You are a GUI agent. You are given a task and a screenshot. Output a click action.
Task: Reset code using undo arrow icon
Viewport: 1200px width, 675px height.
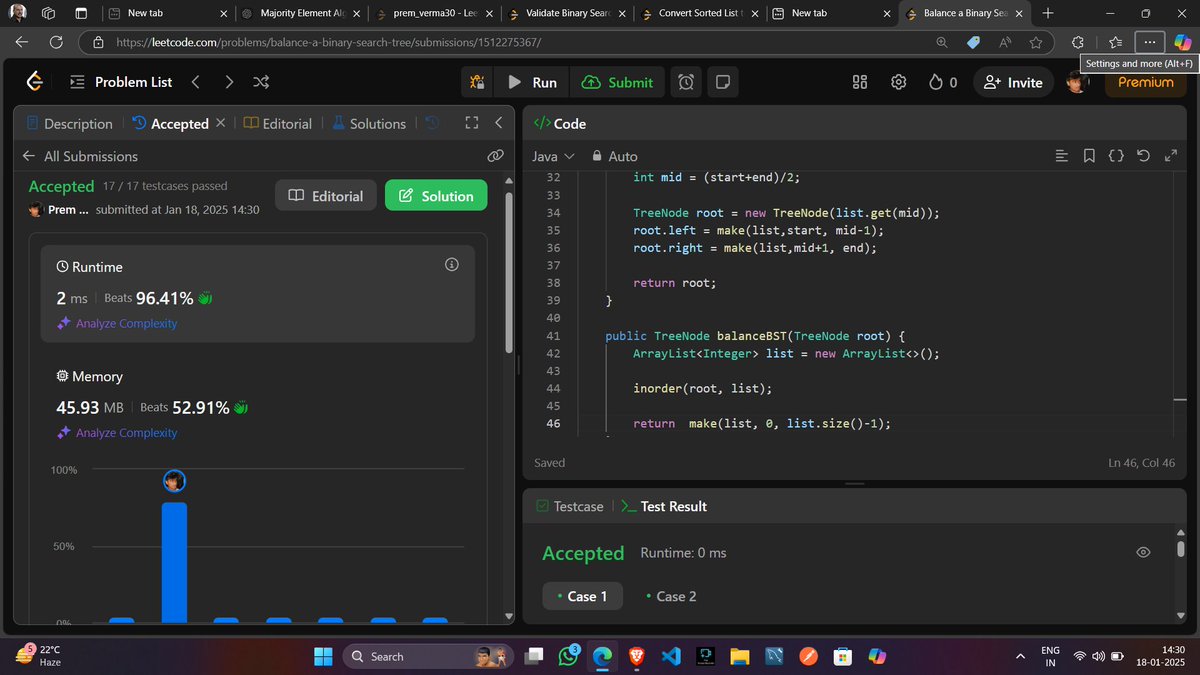pyautogui.click(x=1144, y=156)
